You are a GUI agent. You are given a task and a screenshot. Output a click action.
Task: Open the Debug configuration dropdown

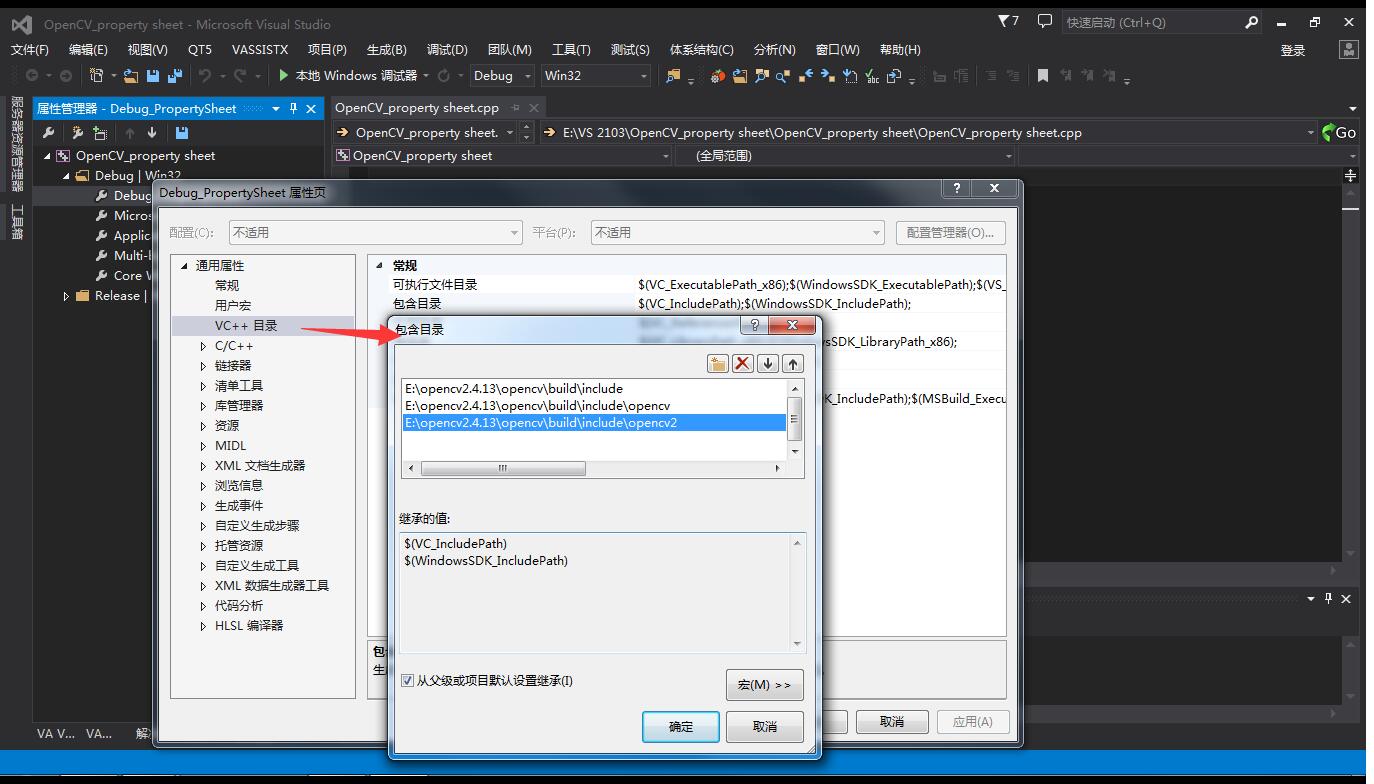click(x=504, y=75)
